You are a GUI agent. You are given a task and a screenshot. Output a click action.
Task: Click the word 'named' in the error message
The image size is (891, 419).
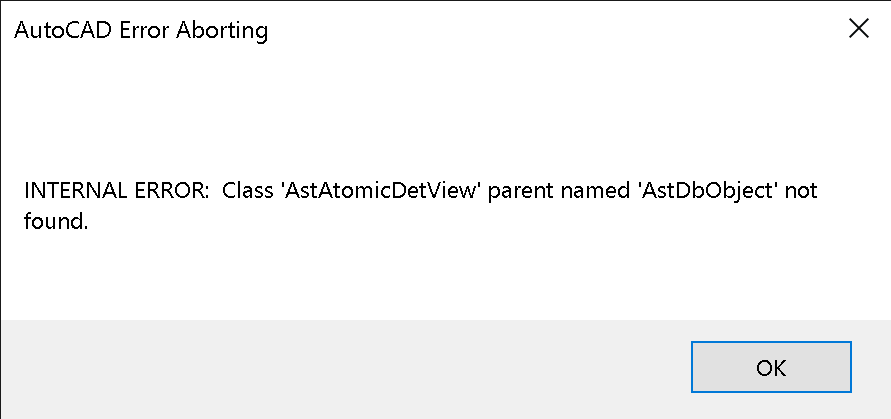[x=594, y=190]
